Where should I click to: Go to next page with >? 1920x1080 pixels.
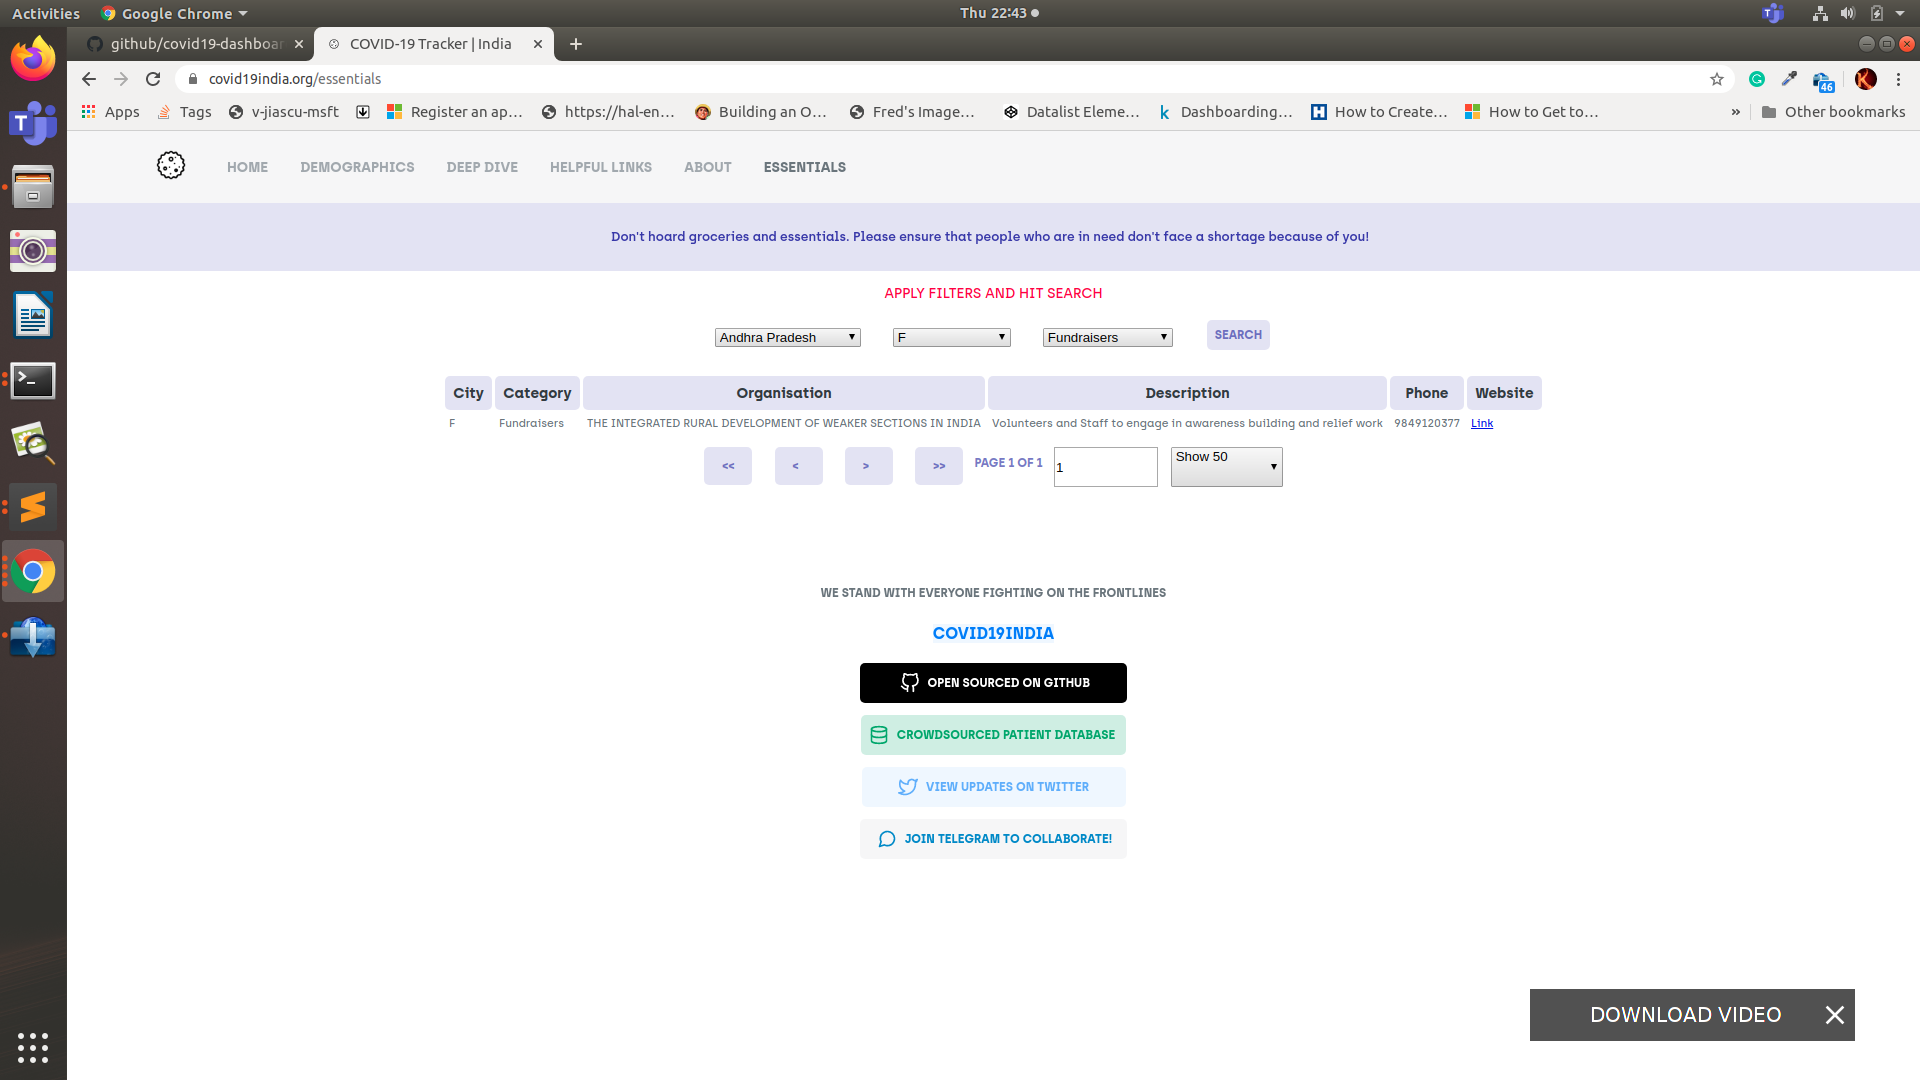868,466
